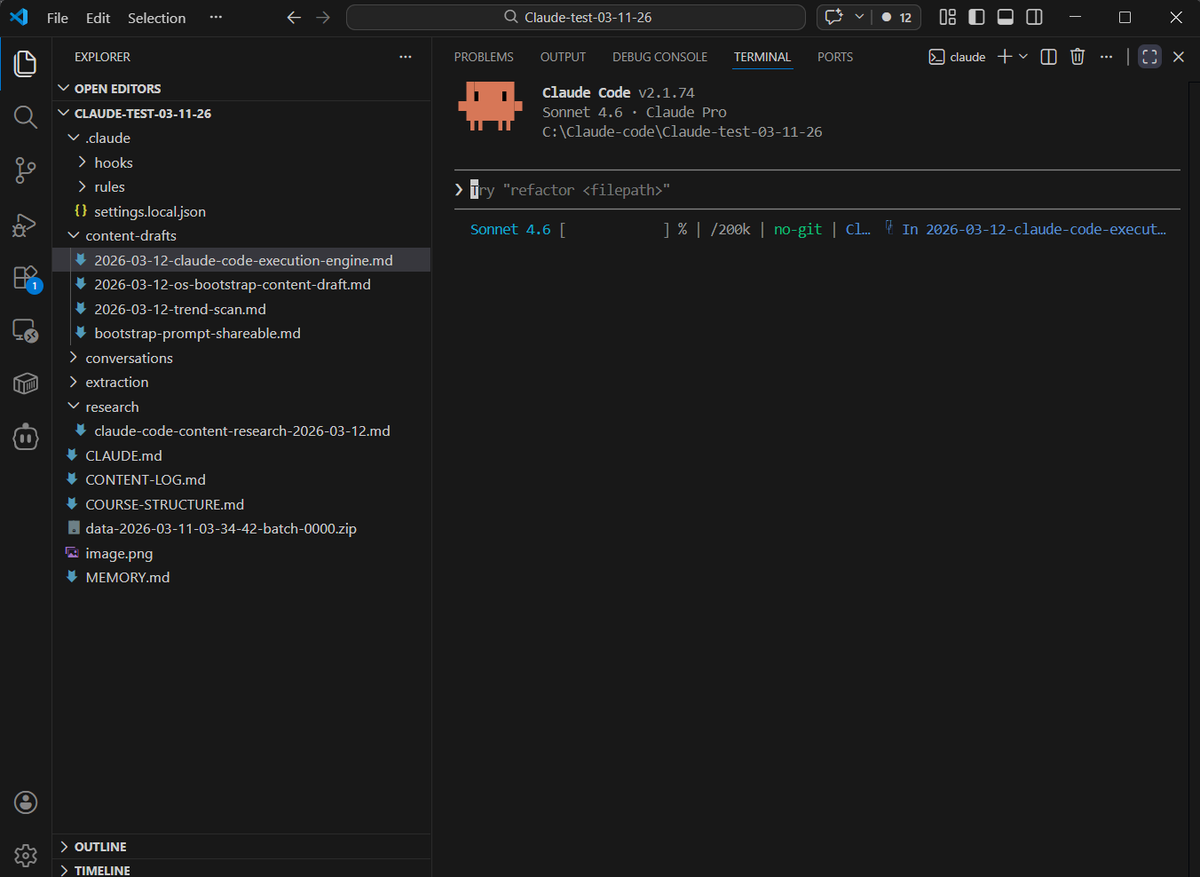The height and width of the screenshot is (877, 1200).
Task: Open the Customize Layout icon
Action: coord(947,17)
